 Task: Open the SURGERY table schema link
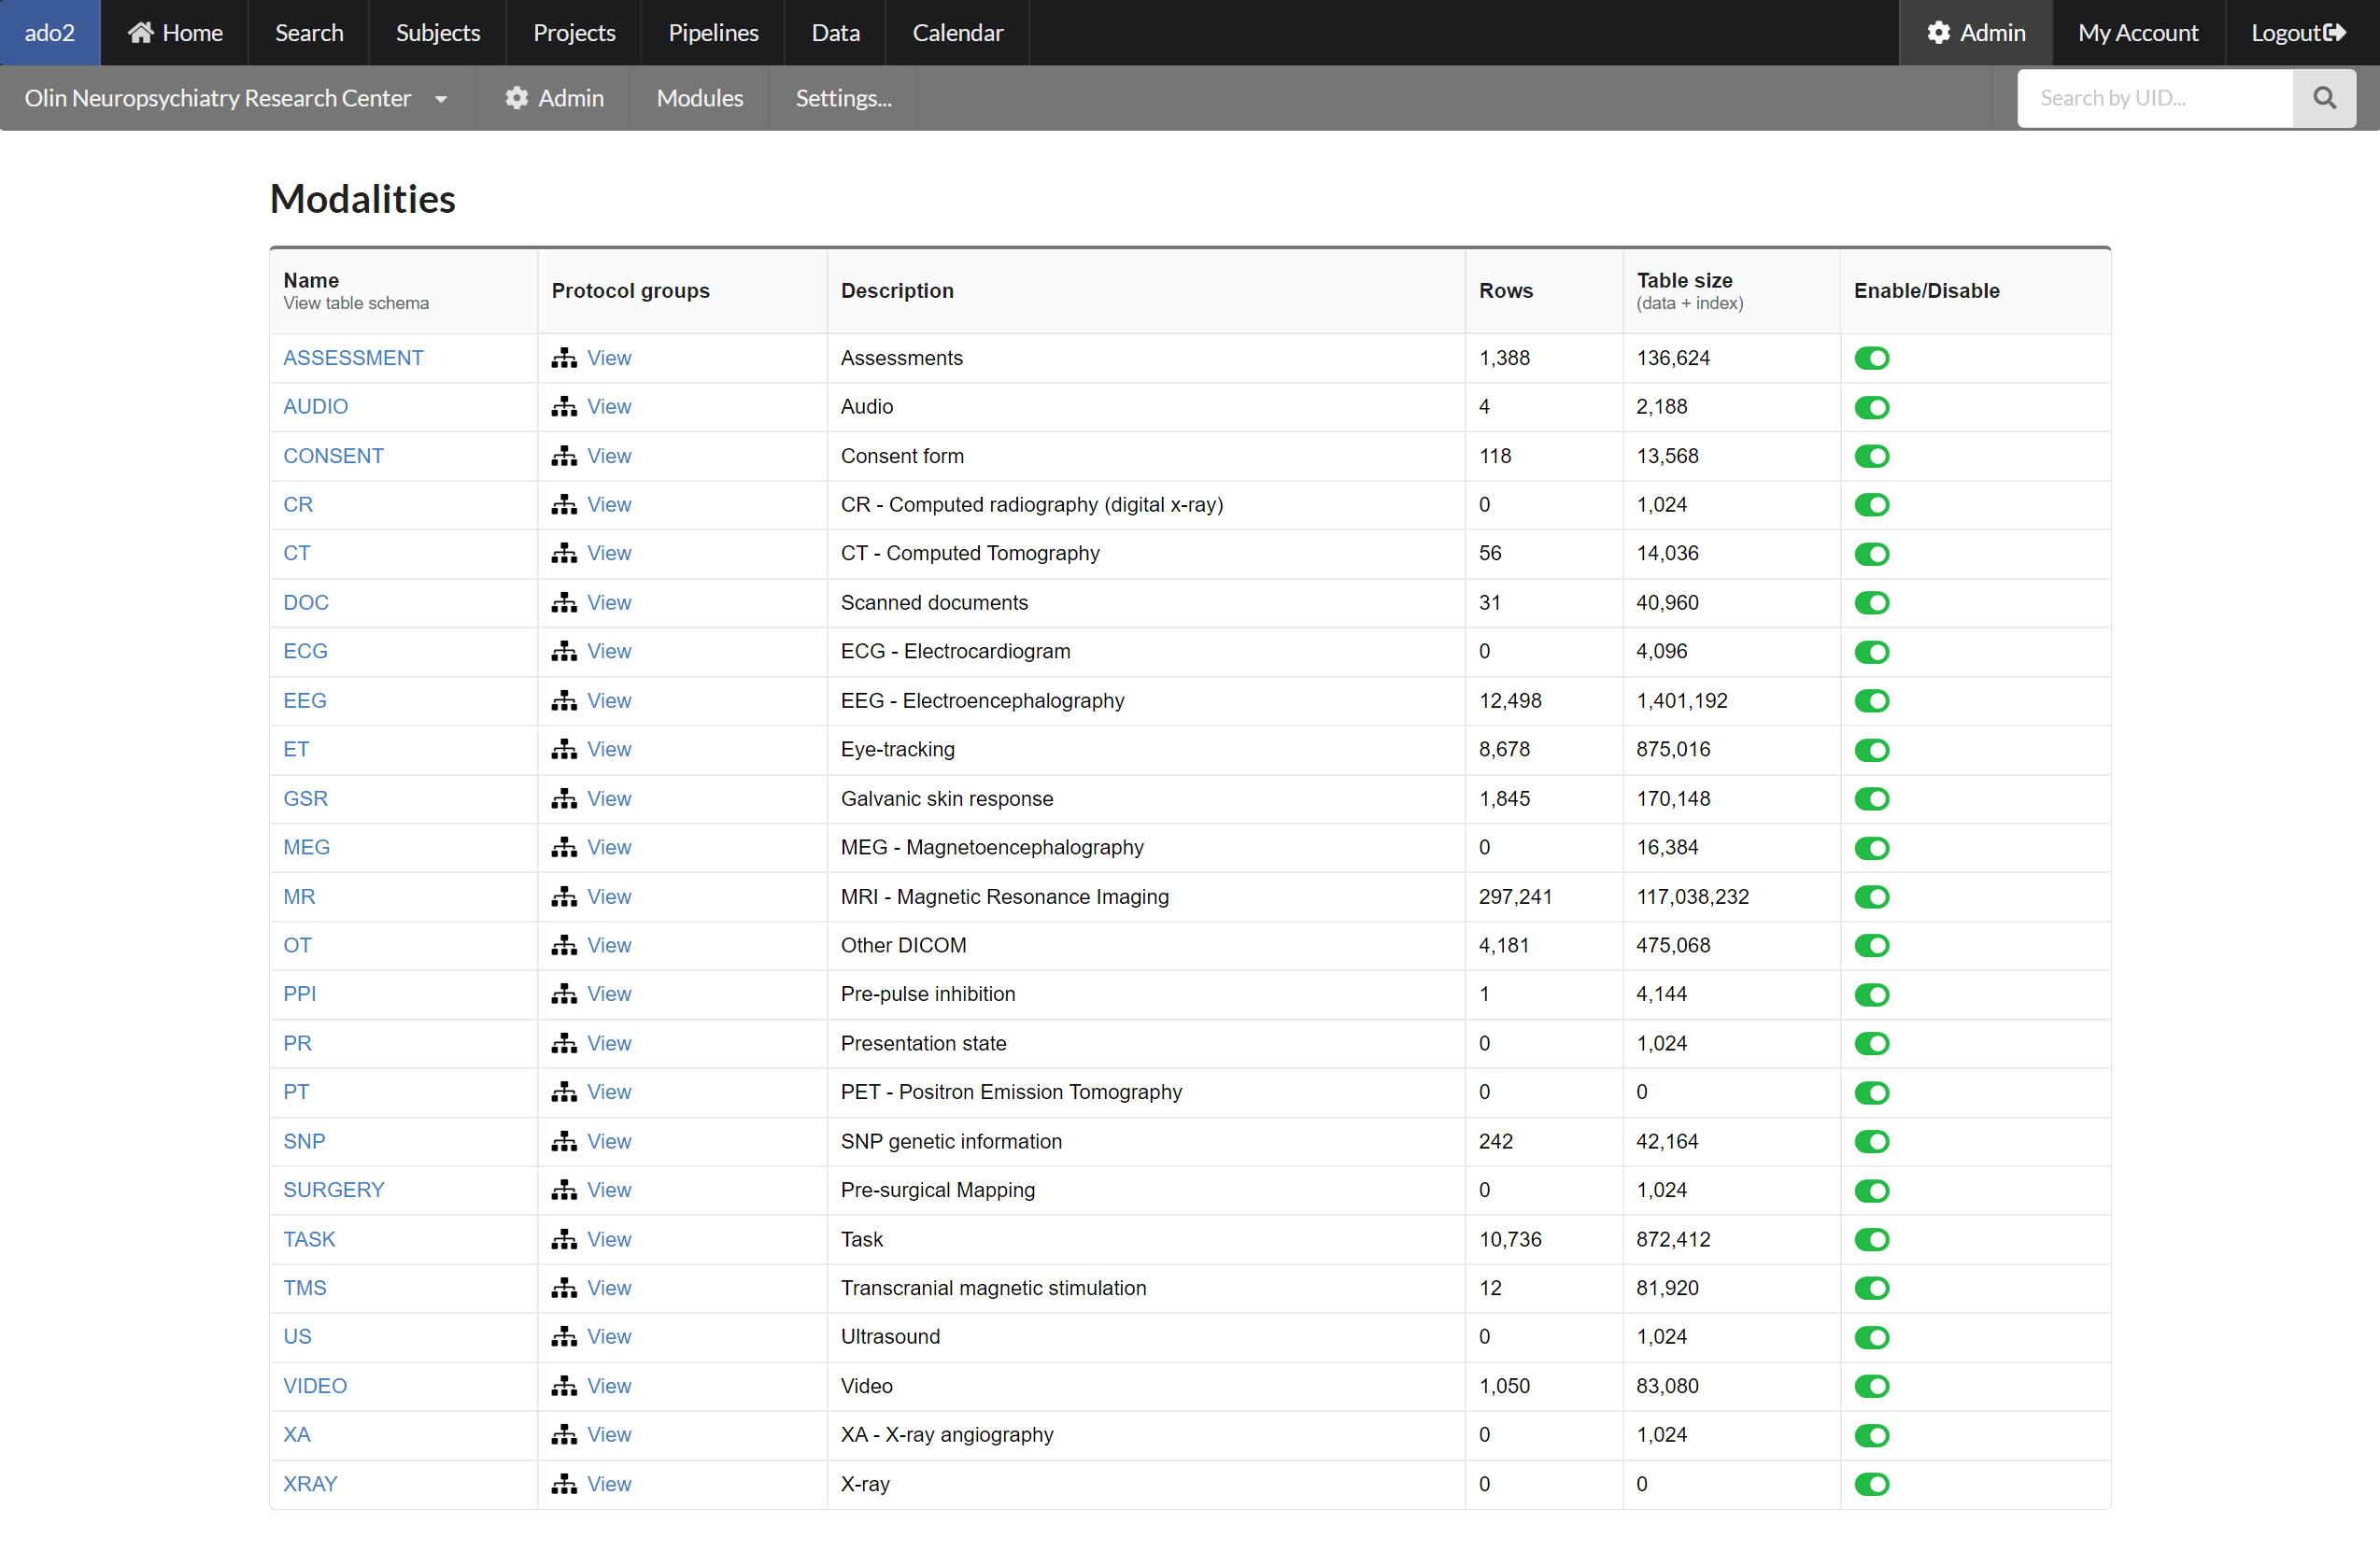333,1190
